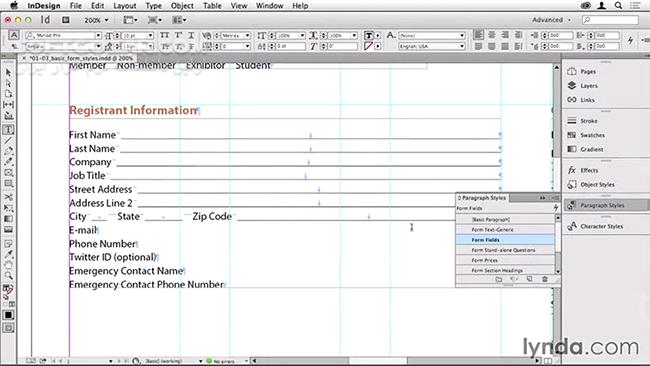
Task: Create new paragraph style button
Action: [529, 279]
